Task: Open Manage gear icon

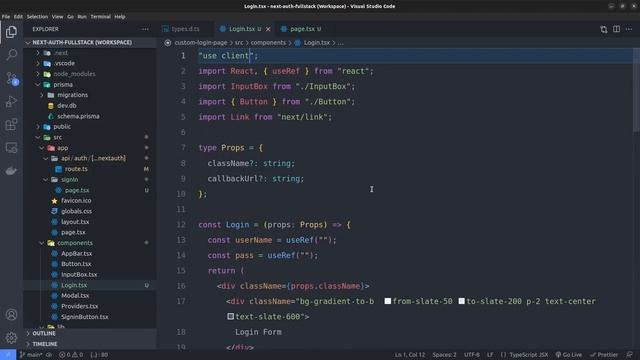Action: 11,338
